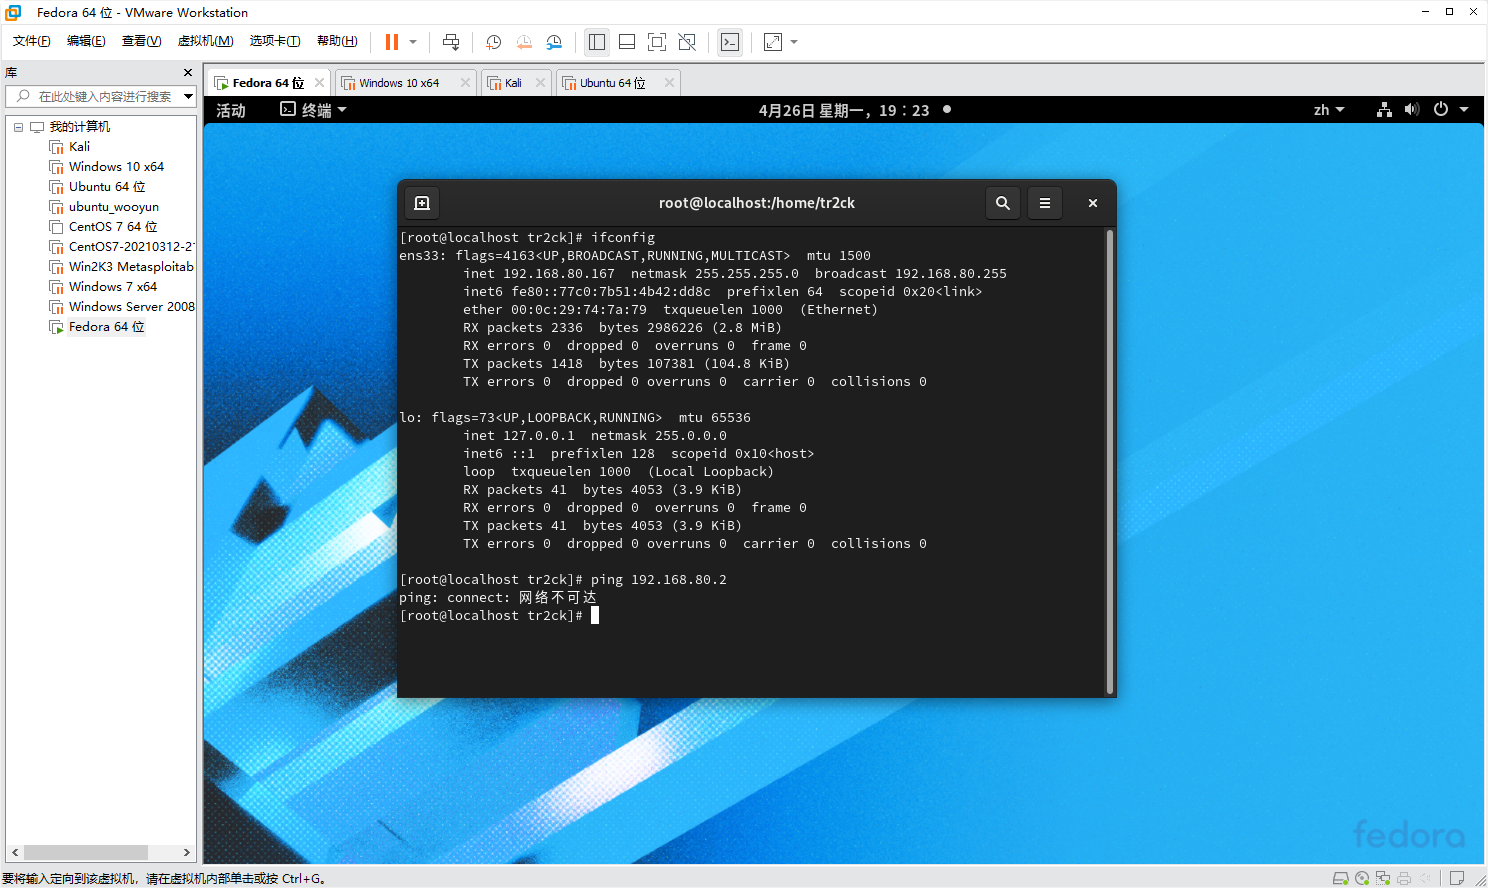Close the Fedora 64 位 tab
This screenshot has height=888, width=1488.
point(319,83)
